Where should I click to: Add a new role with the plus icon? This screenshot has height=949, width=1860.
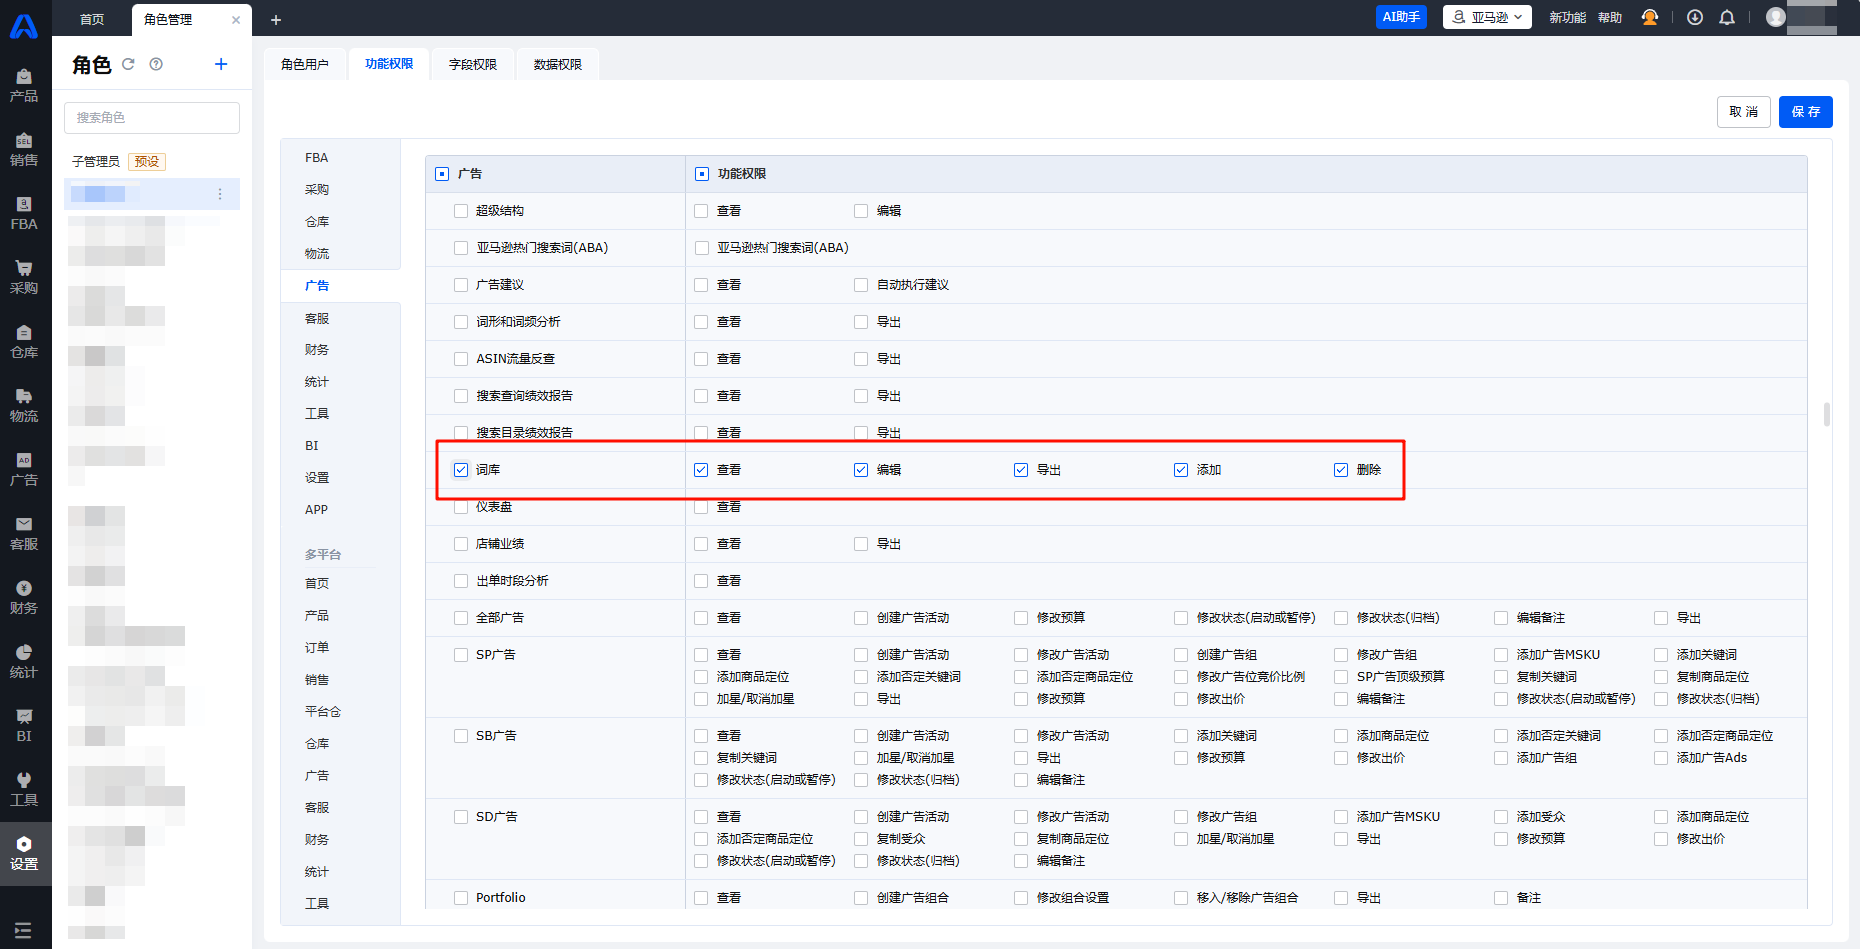click(x=221, y=64)
